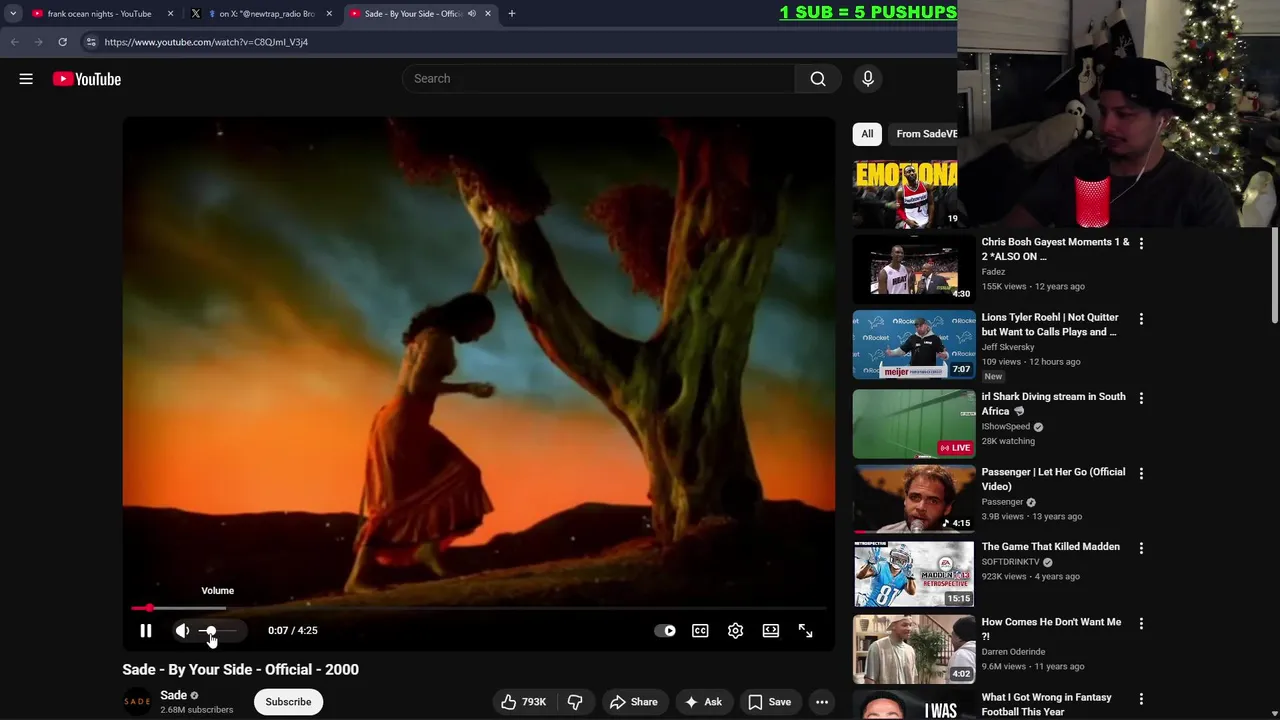Start voice search with the microphone
The width and height of the screenshot is (1280, 720).
click(868, 79)
